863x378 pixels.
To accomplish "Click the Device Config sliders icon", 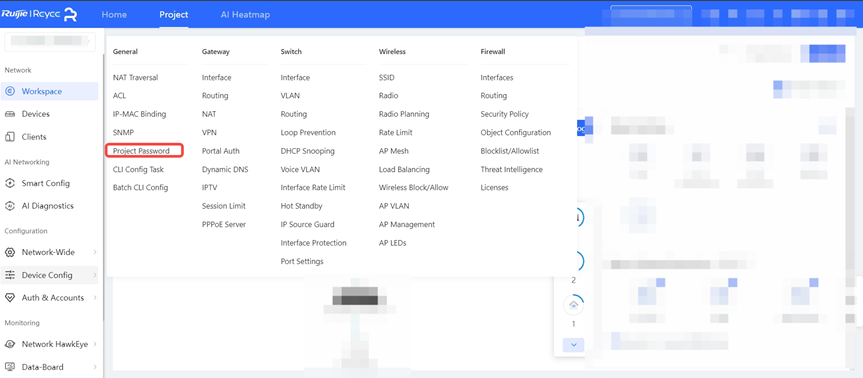I will 10,275.
